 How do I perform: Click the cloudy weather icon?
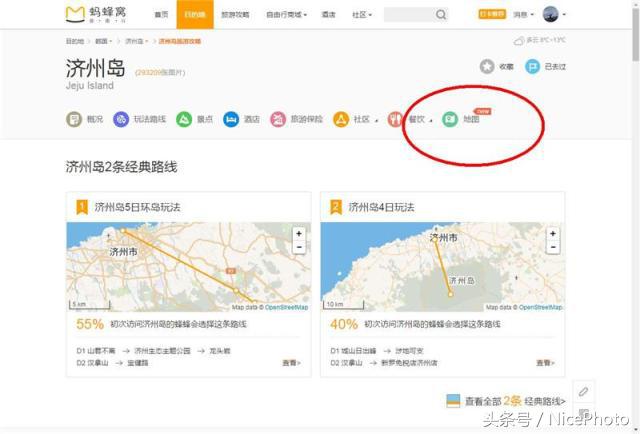point(519,41)
